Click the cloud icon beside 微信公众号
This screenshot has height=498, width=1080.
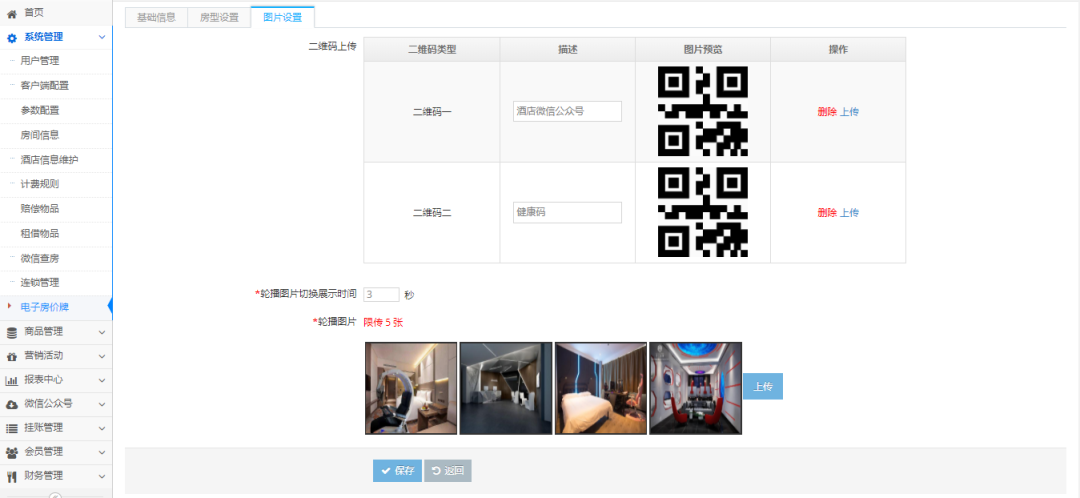tap(12, 404)
